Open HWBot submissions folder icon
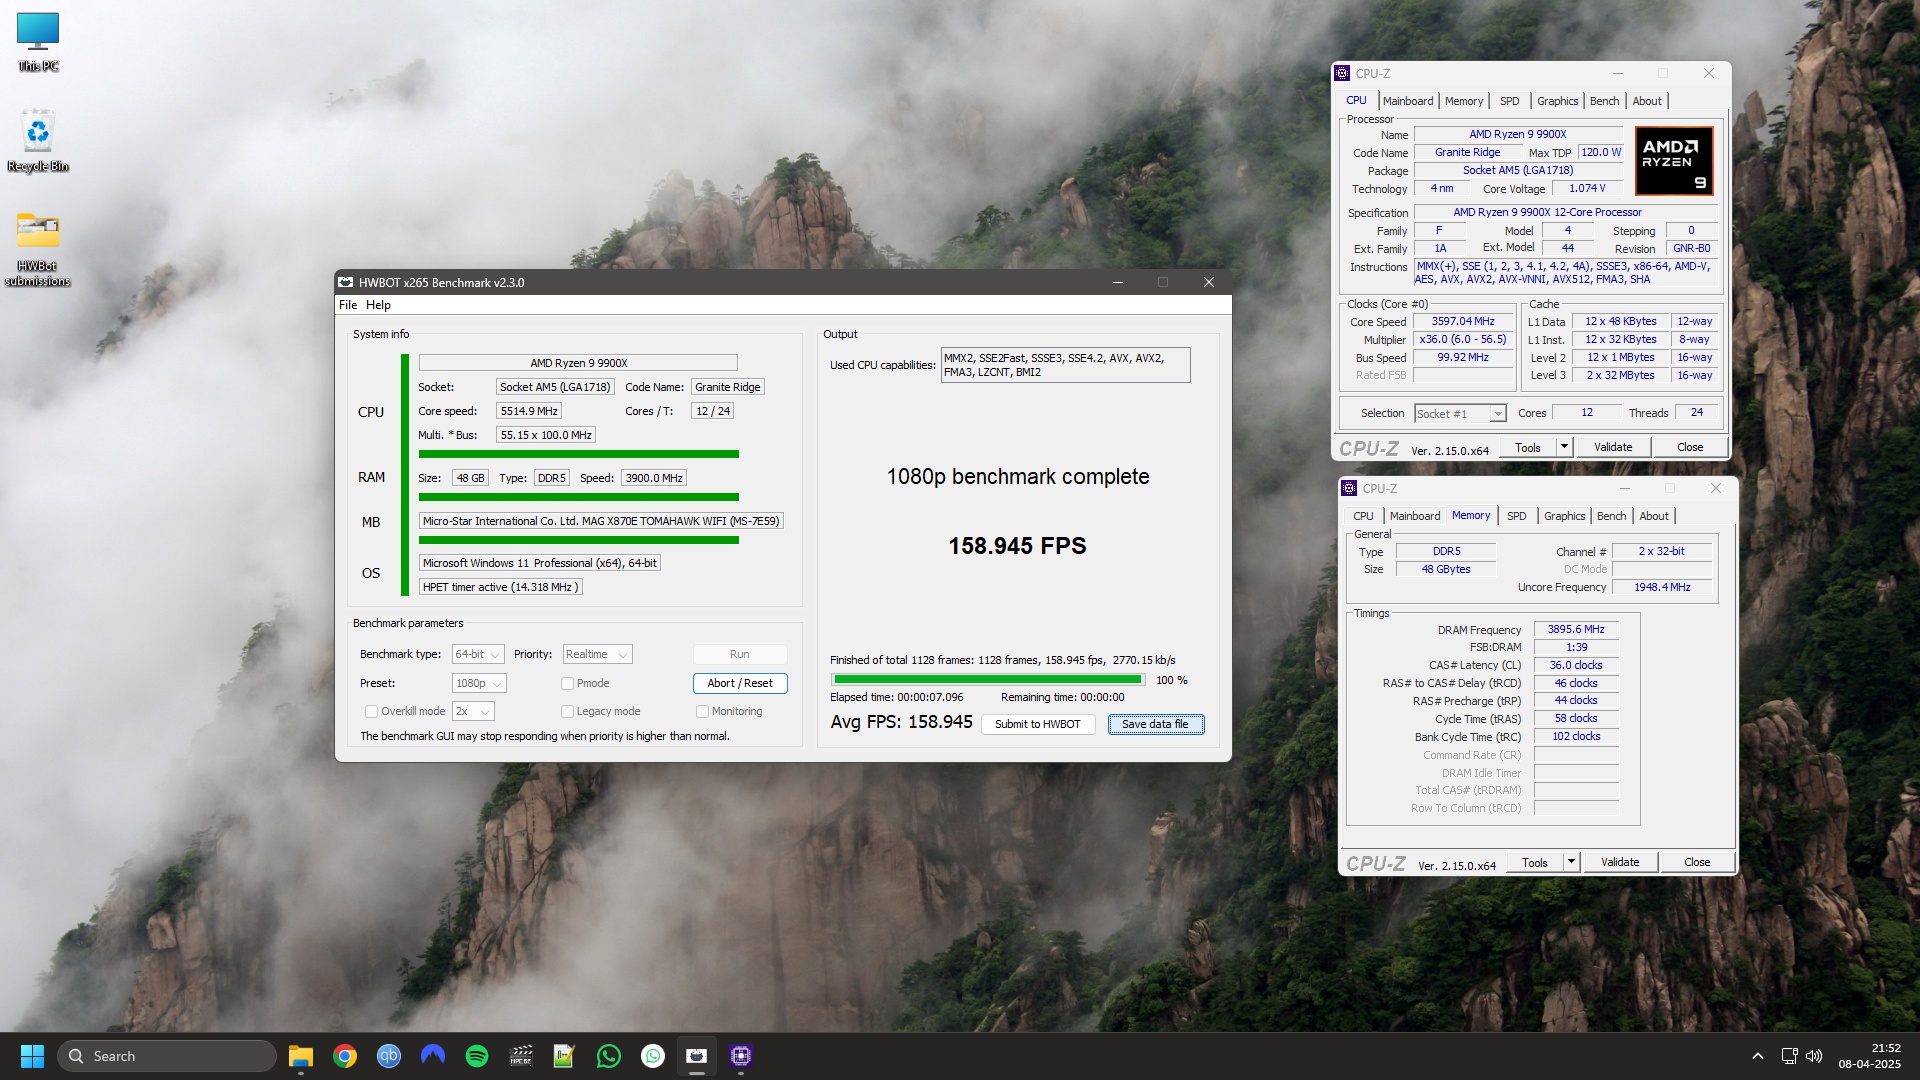This screenshot has height=1080, width=1920. 38,248
